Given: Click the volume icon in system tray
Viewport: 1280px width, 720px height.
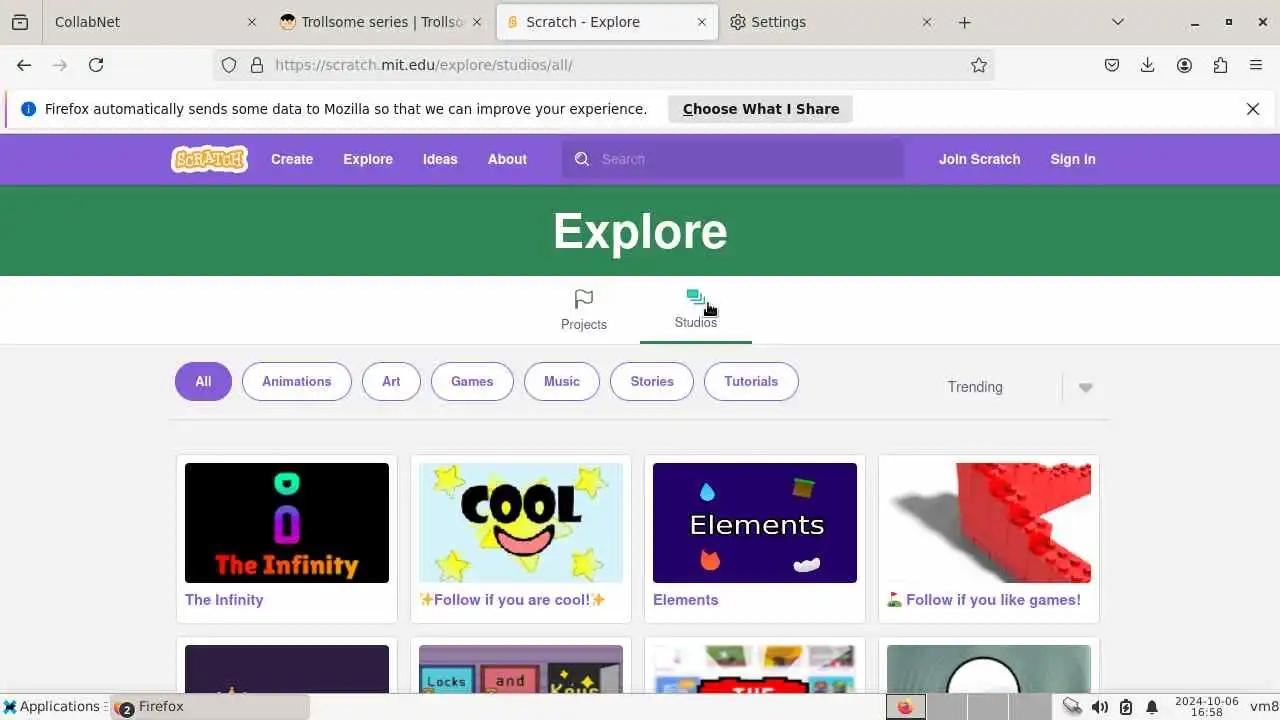Looking at the screenshot, I should point(1100,707).
